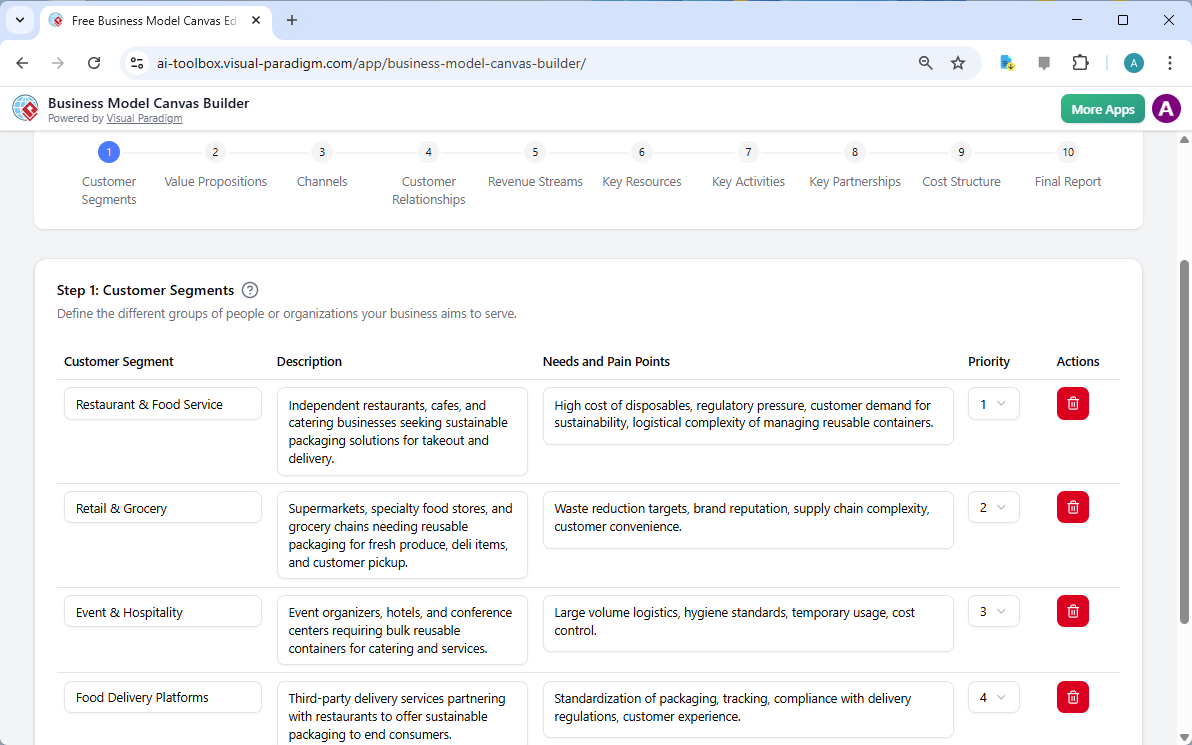
Task: Open the account avatar in the app header
Action: (1166, 108)
